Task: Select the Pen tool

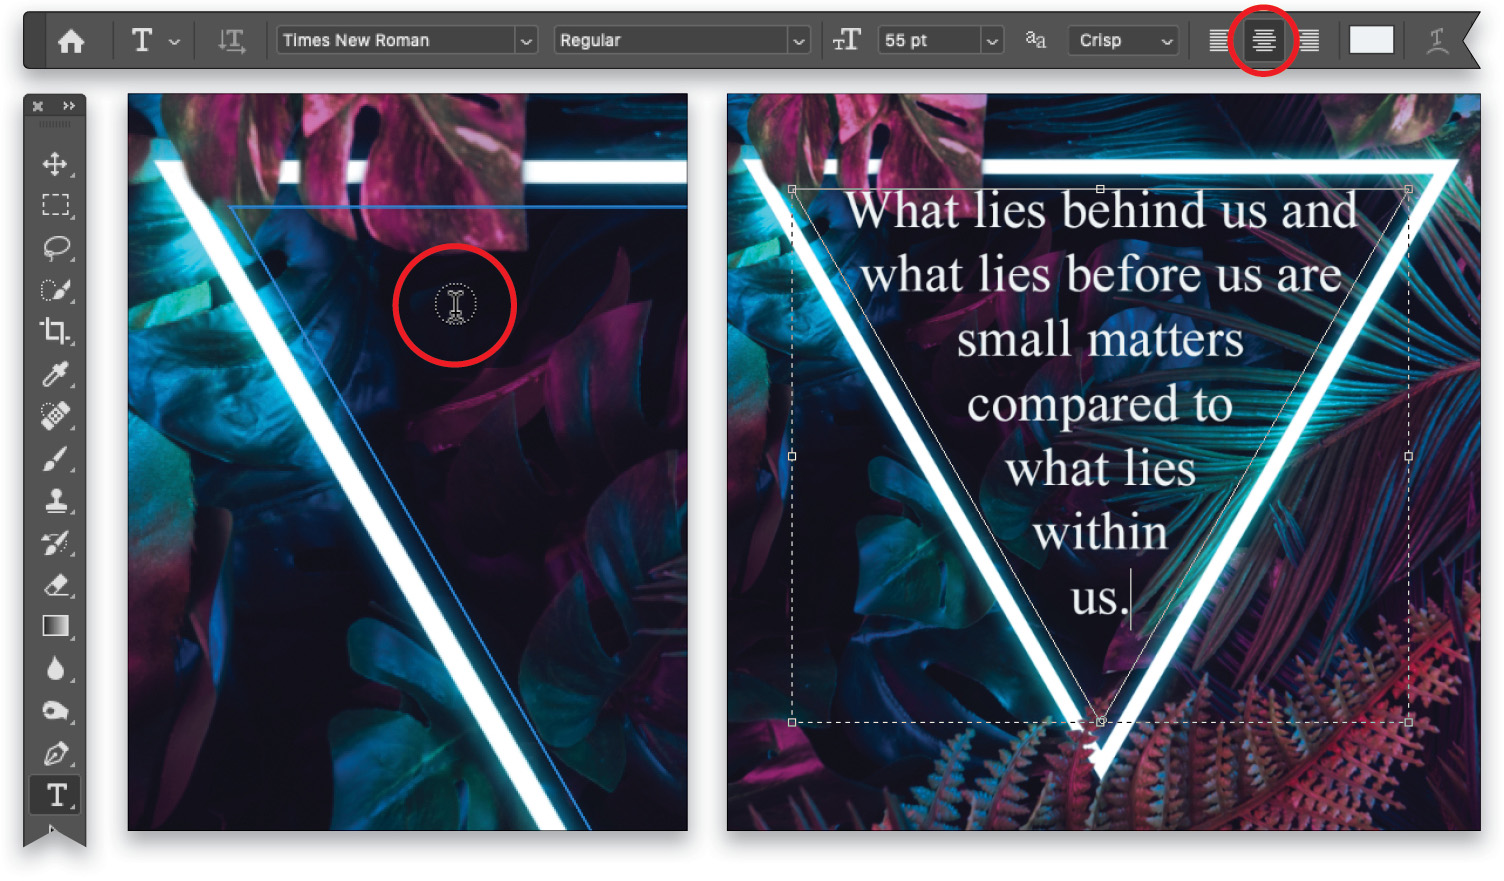Action: point(57,752)
